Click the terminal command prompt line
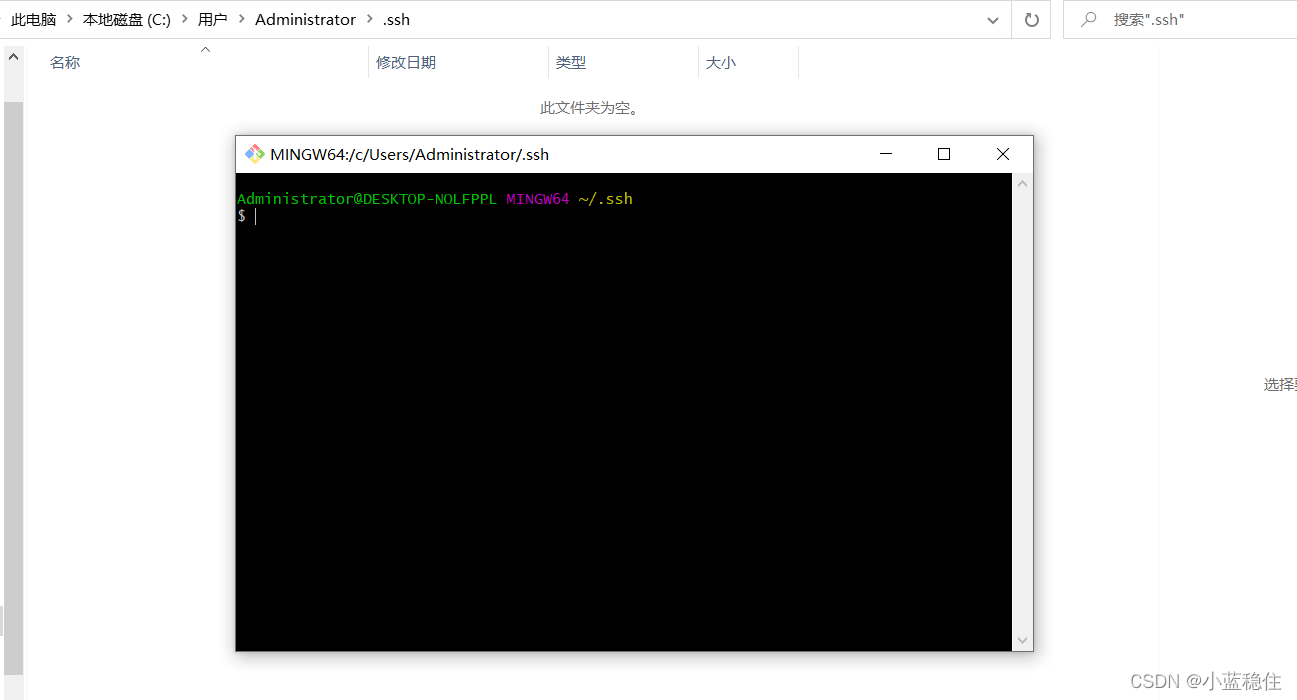Viewport: 1297px width, 700px height. [624, 216]
